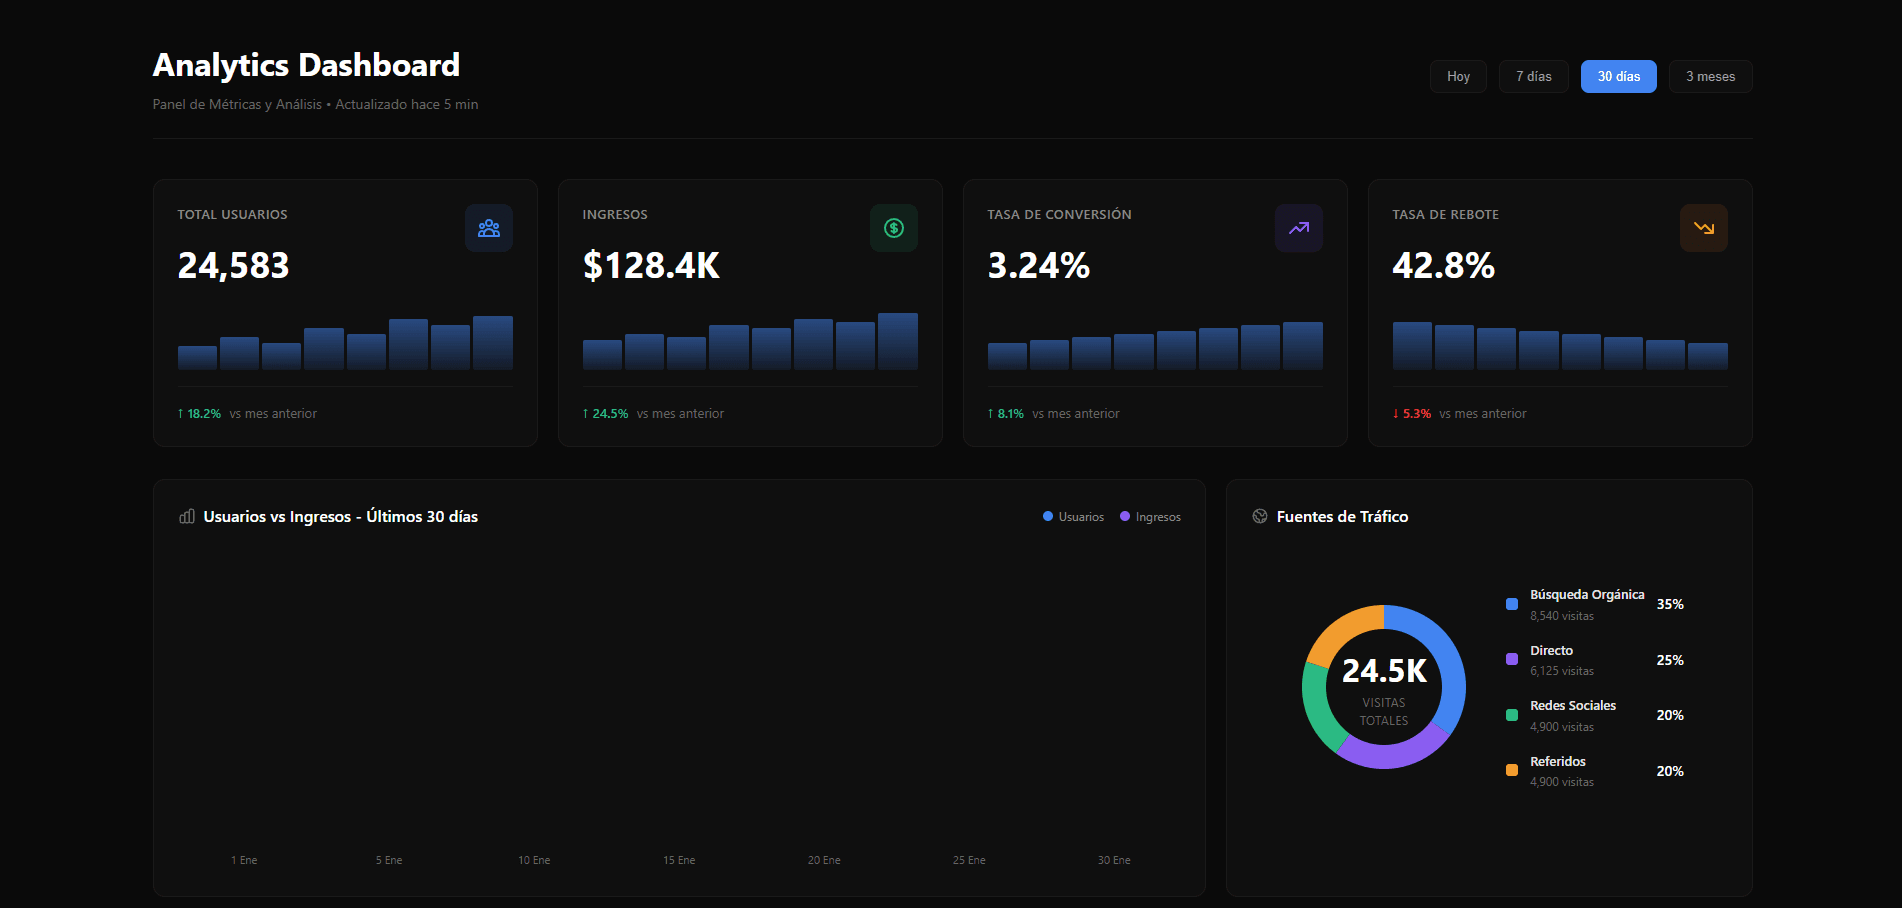Viewport: 1902px width, 908px height.
Task: Select the 7 días filter button
Action: pyautogui.click(x=1533, y=76)
